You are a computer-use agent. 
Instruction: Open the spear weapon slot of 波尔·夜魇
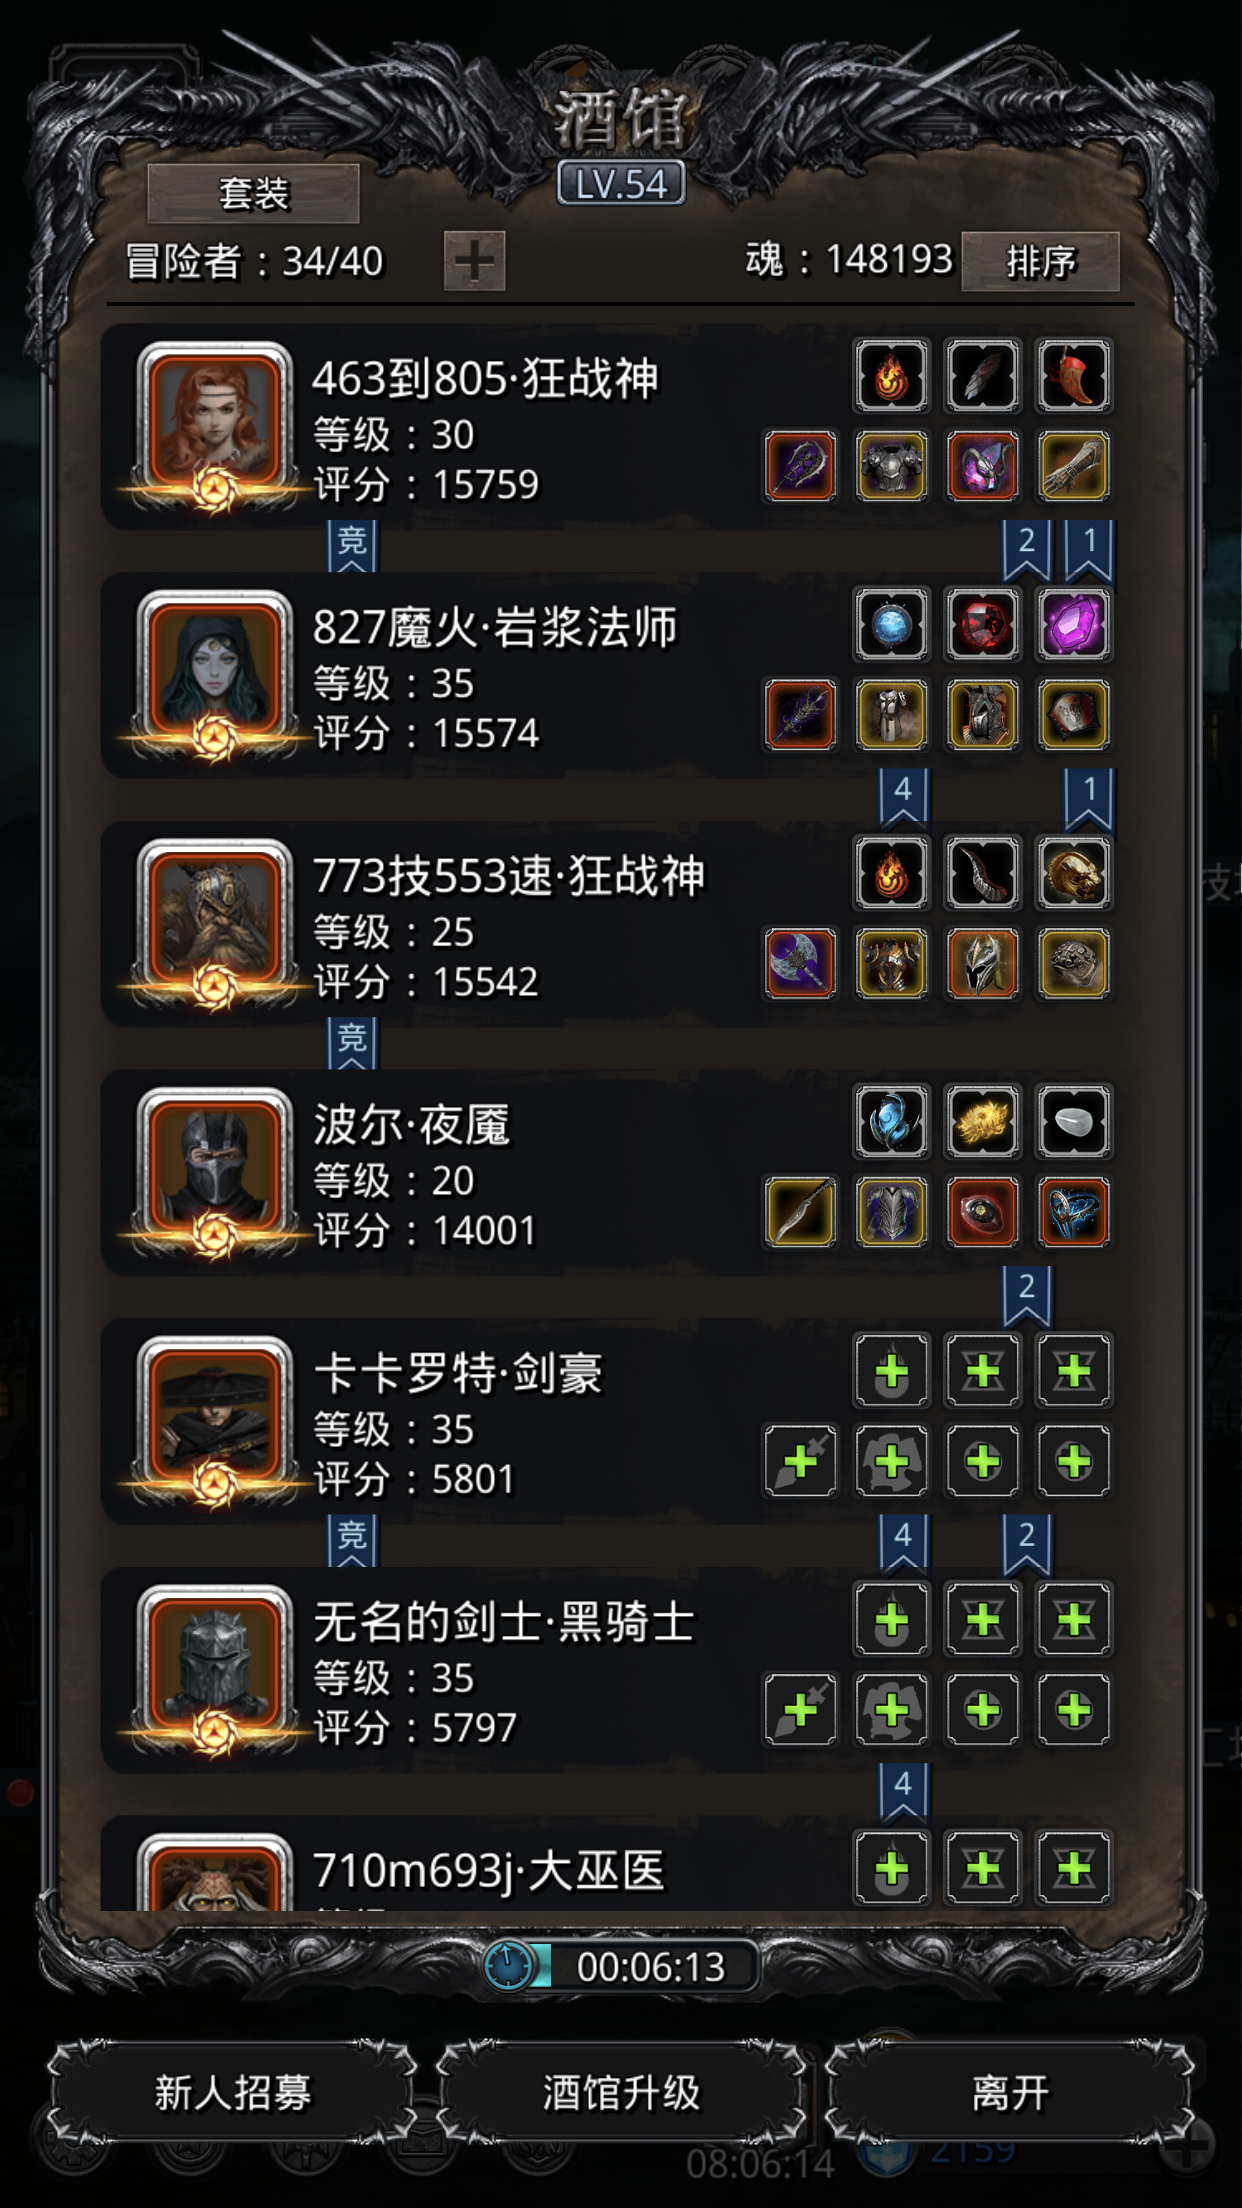pos(800,1212)
